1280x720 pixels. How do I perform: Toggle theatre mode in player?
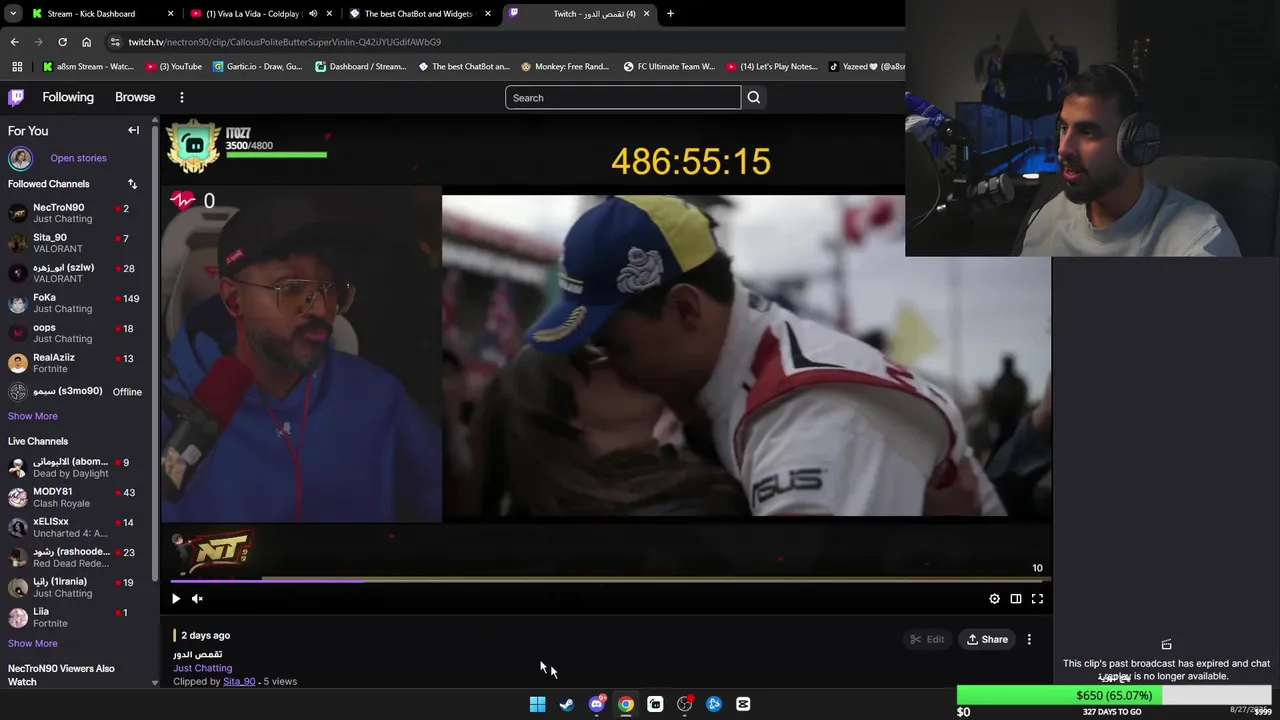point(1016,599)
